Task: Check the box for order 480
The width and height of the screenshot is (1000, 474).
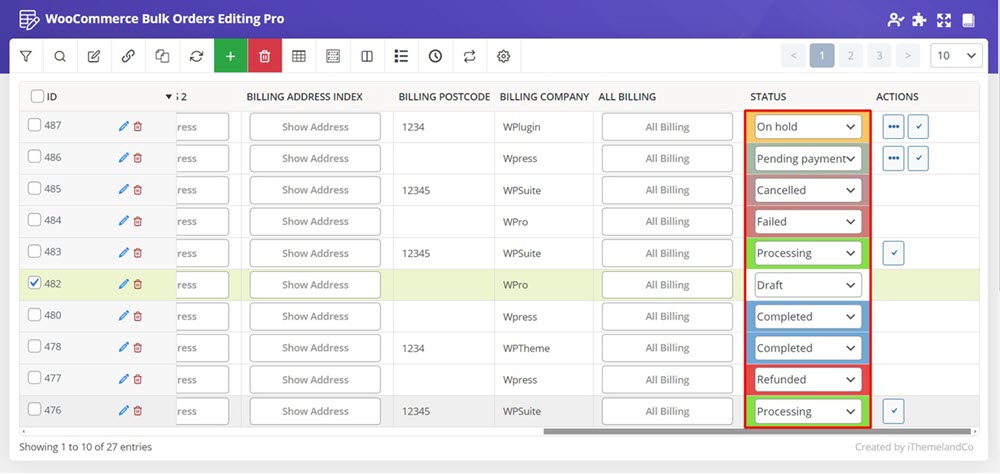Action: click(x=34, y=315)
